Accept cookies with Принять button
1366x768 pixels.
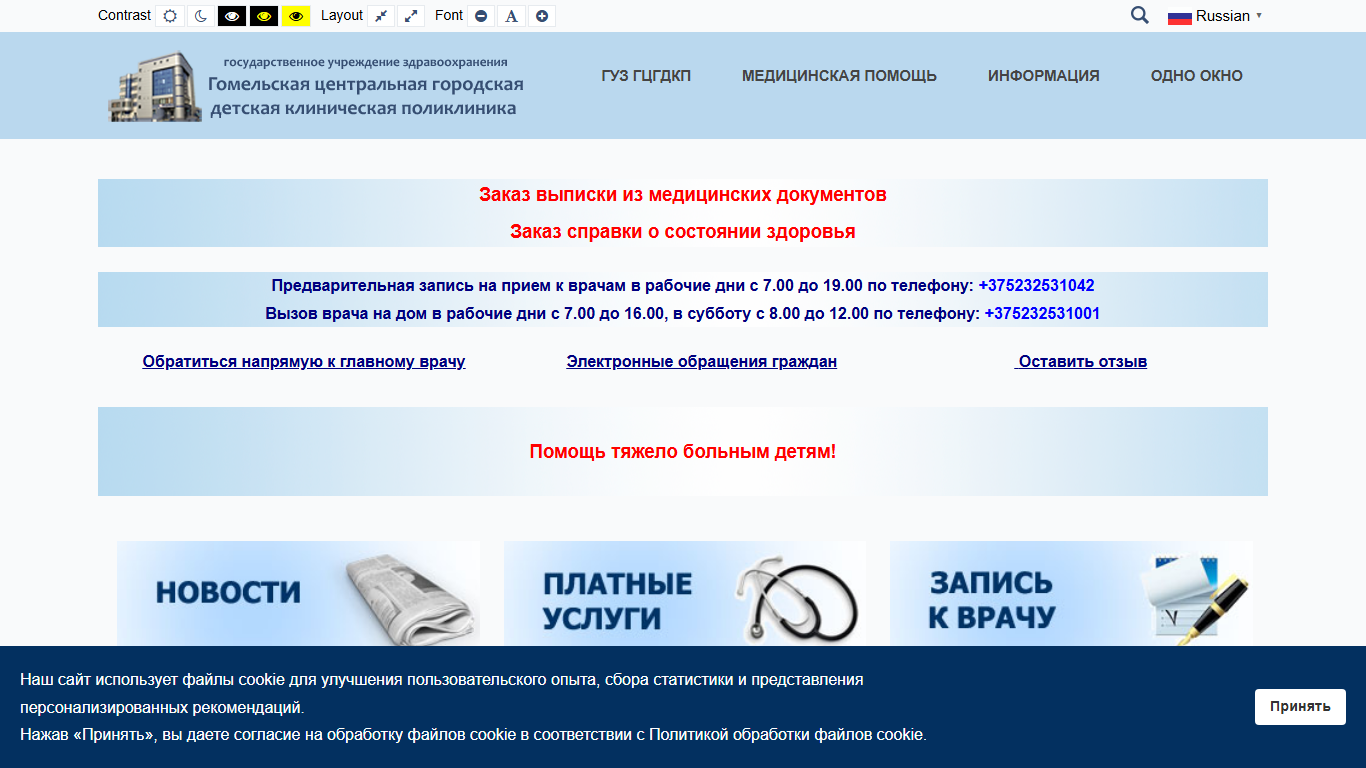click(x=1300, y=707)
